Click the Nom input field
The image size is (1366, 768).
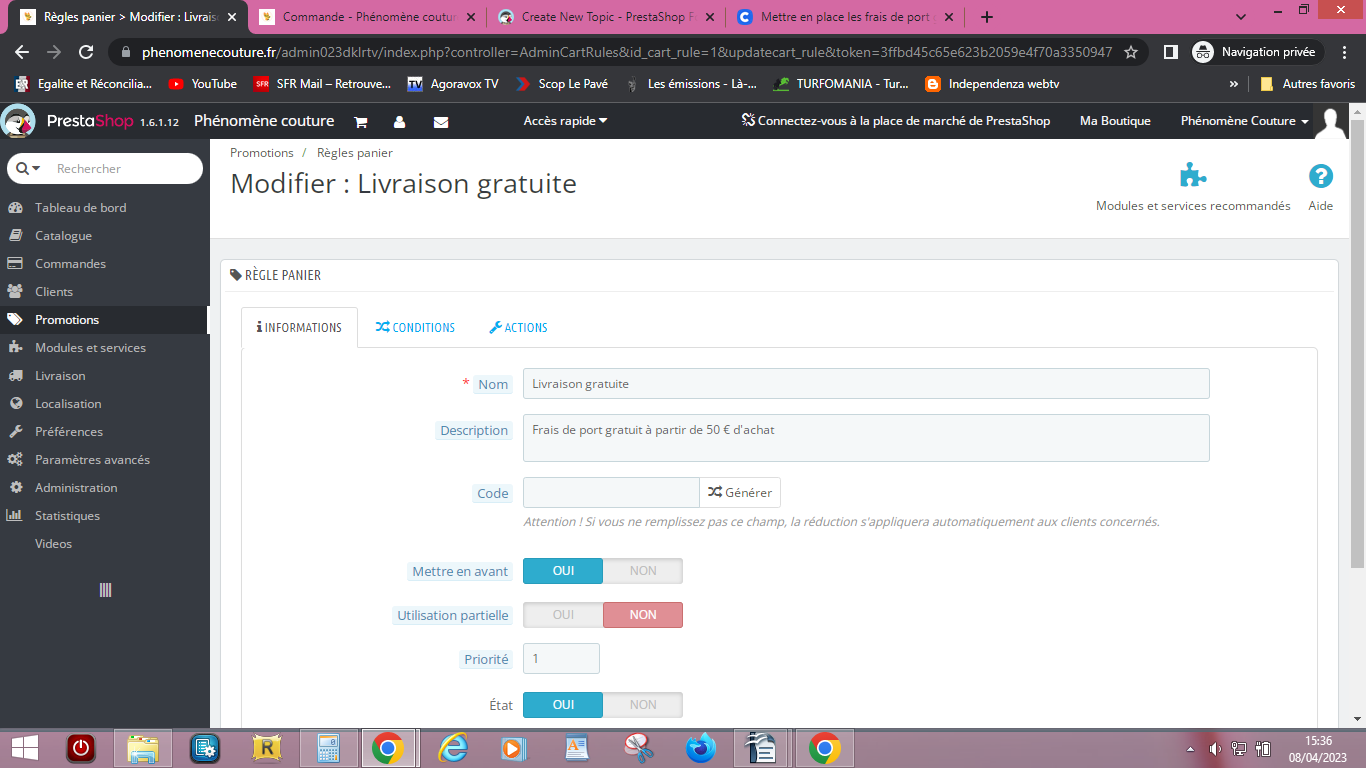(x=866, y=384)
